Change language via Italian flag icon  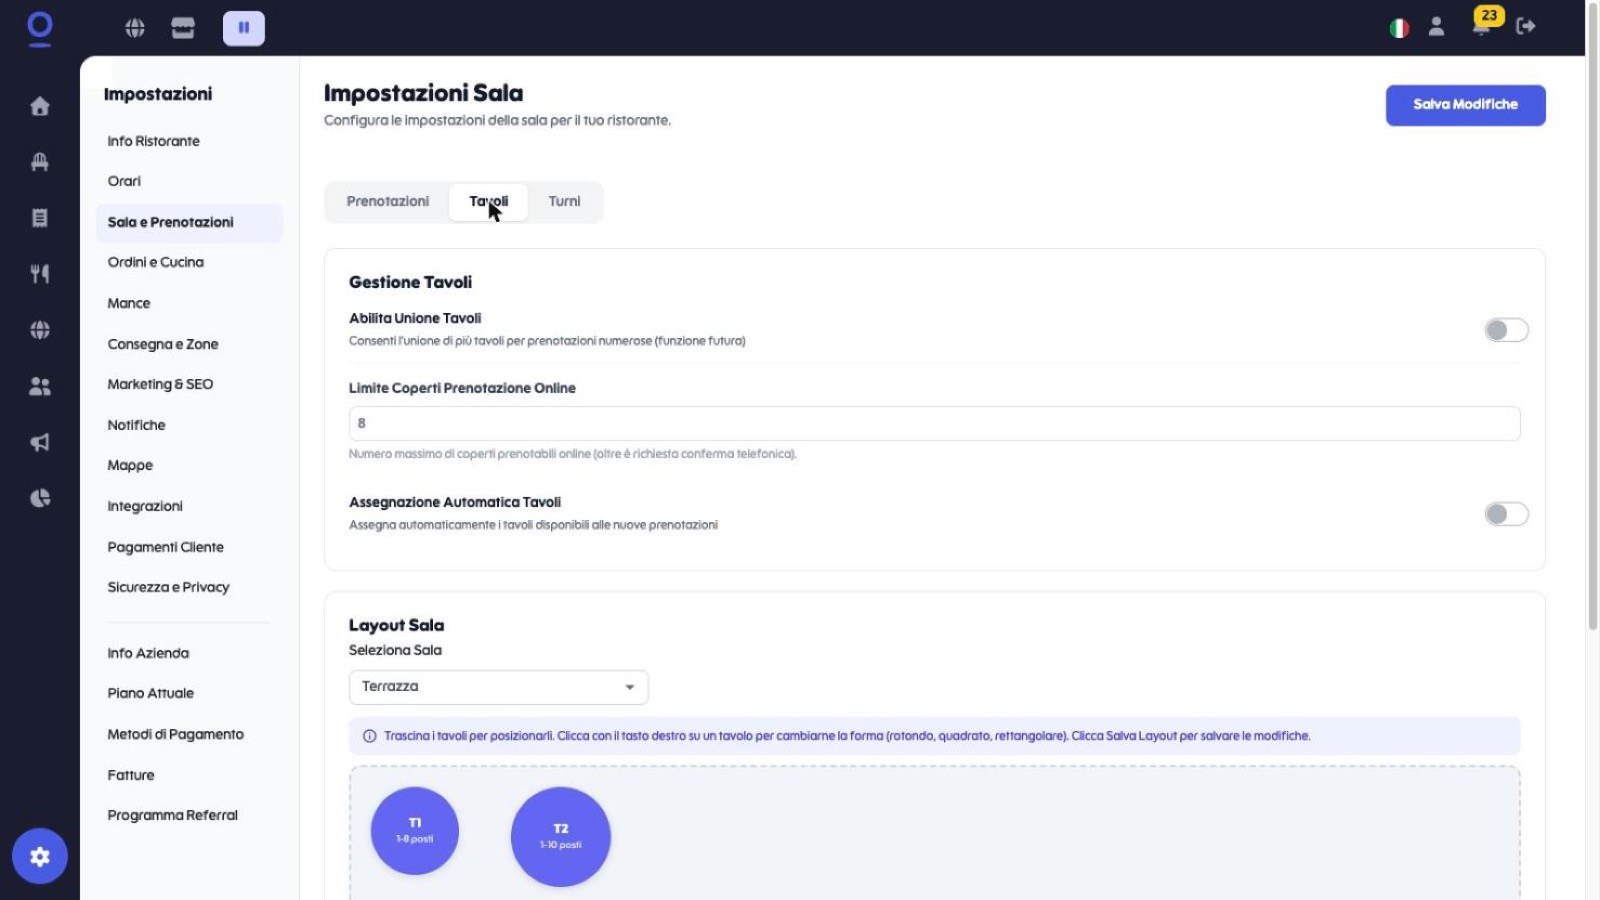tap(1399, 28)
